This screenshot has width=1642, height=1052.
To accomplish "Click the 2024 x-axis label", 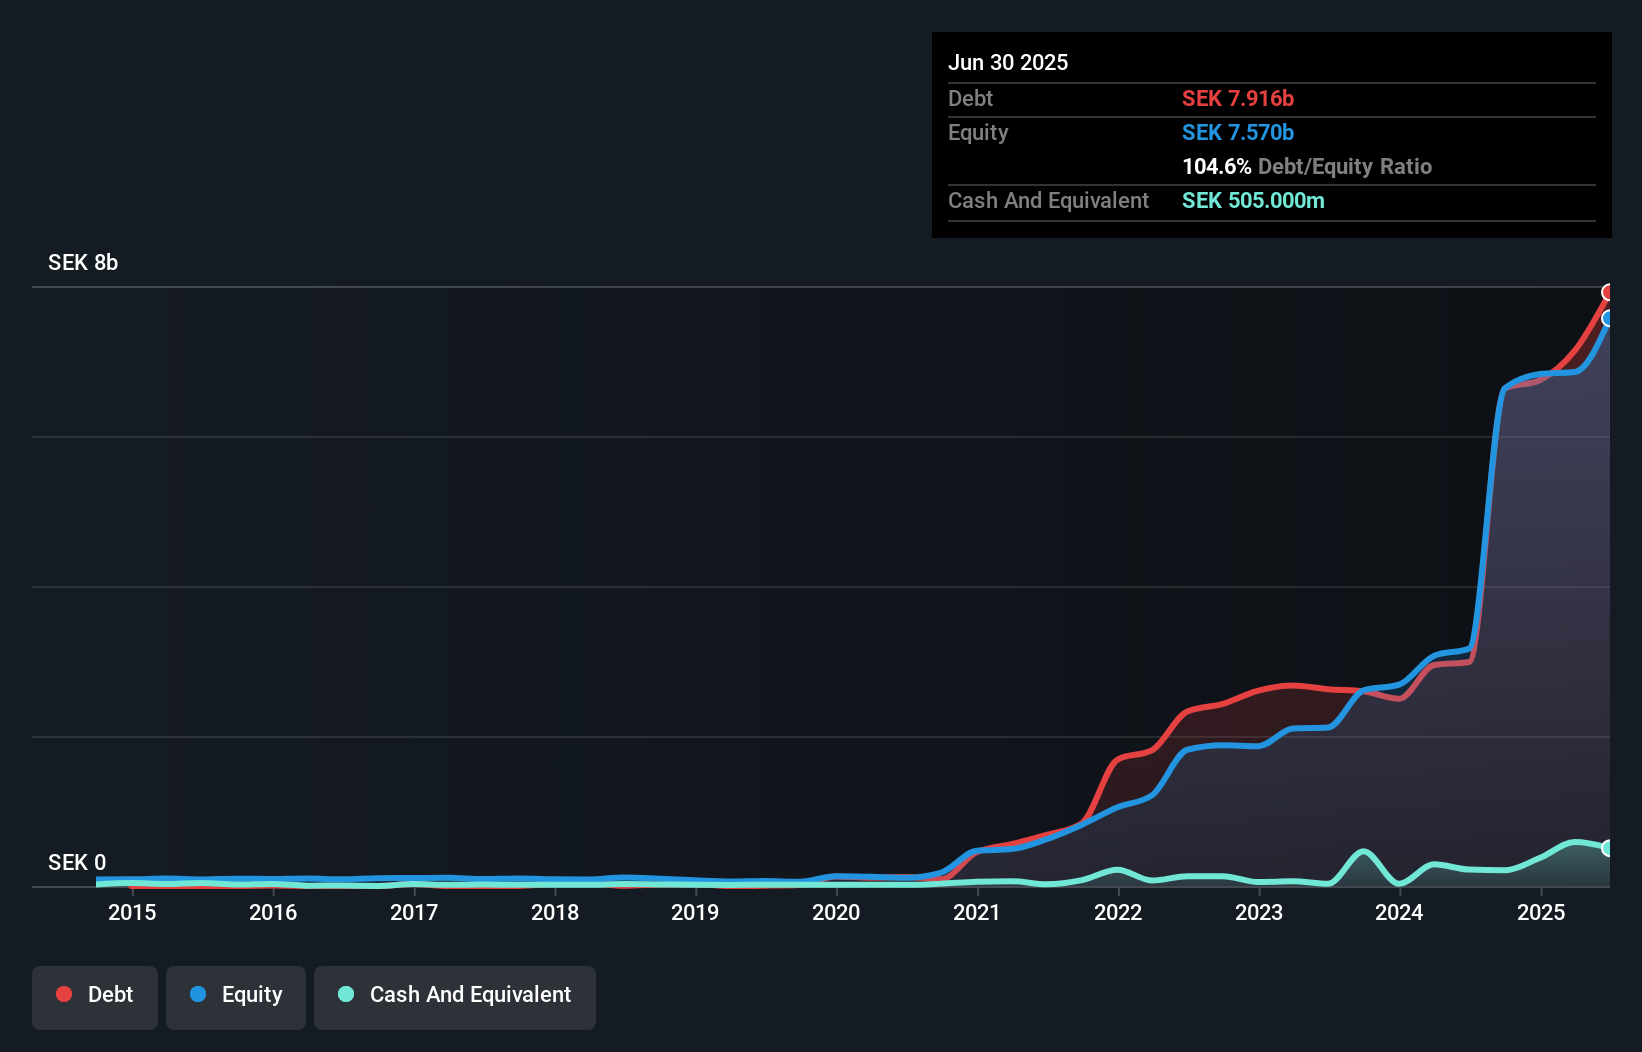I will 1399,912.
